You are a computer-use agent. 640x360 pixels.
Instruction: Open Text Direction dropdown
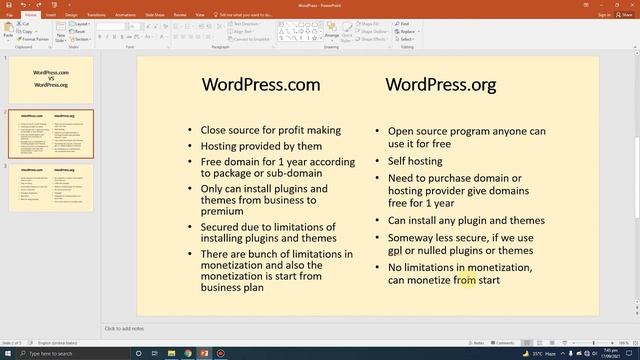244,24
